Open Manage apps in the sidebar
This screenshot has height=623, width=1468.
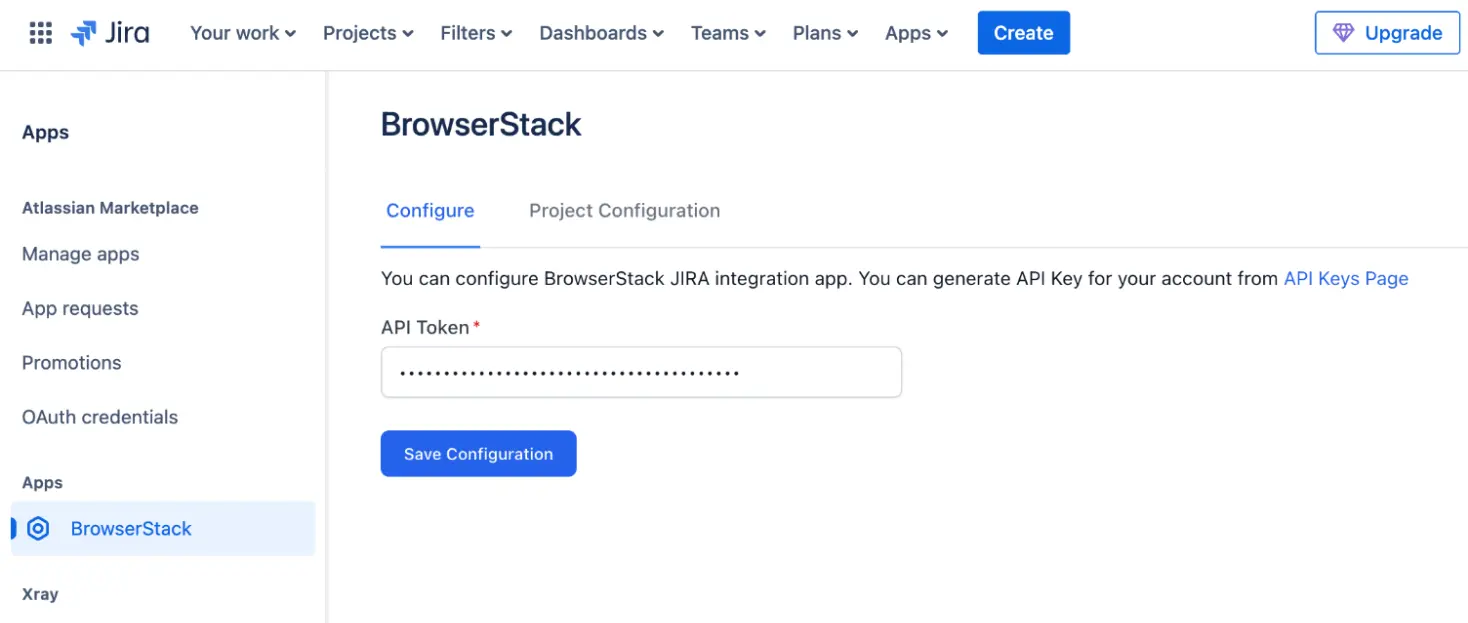[80, 254]
